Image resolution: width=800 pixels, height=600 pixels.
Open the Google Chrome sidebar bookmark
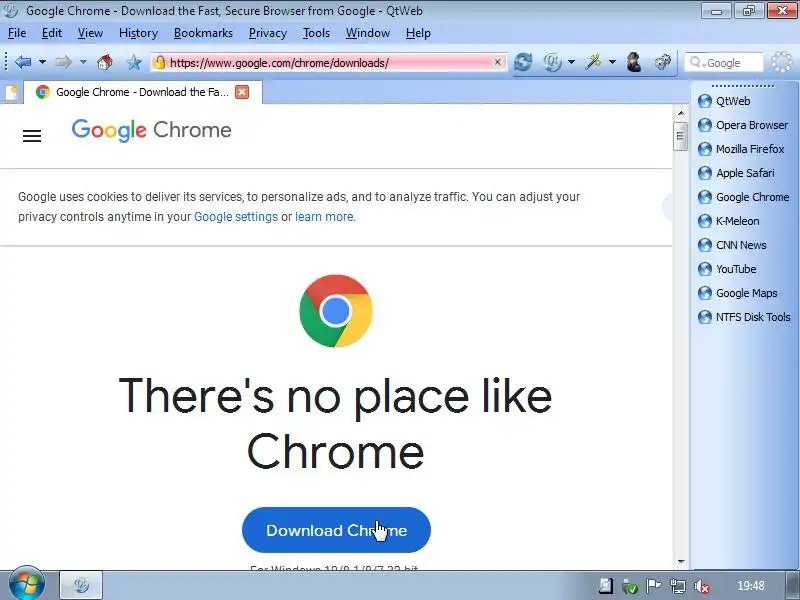click(743, 197)
